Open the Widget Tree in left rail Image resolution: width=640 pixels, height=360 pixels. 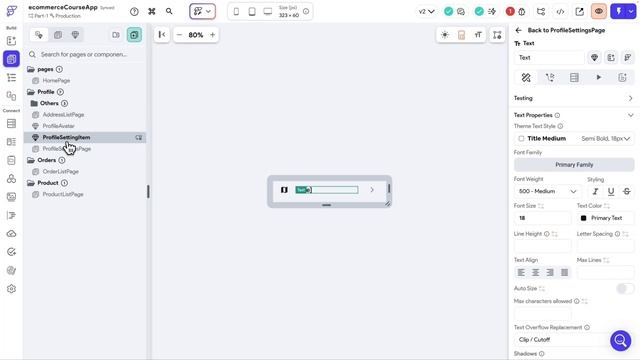(x=11, y=78)
